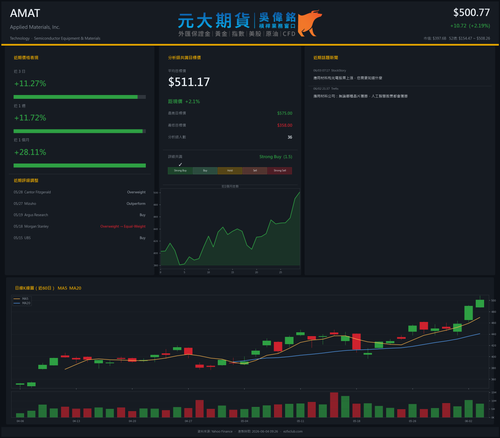Click the tallest red volume bar
Image resolution: width=500 pixels, height=438 pixels.
point(334,405)
